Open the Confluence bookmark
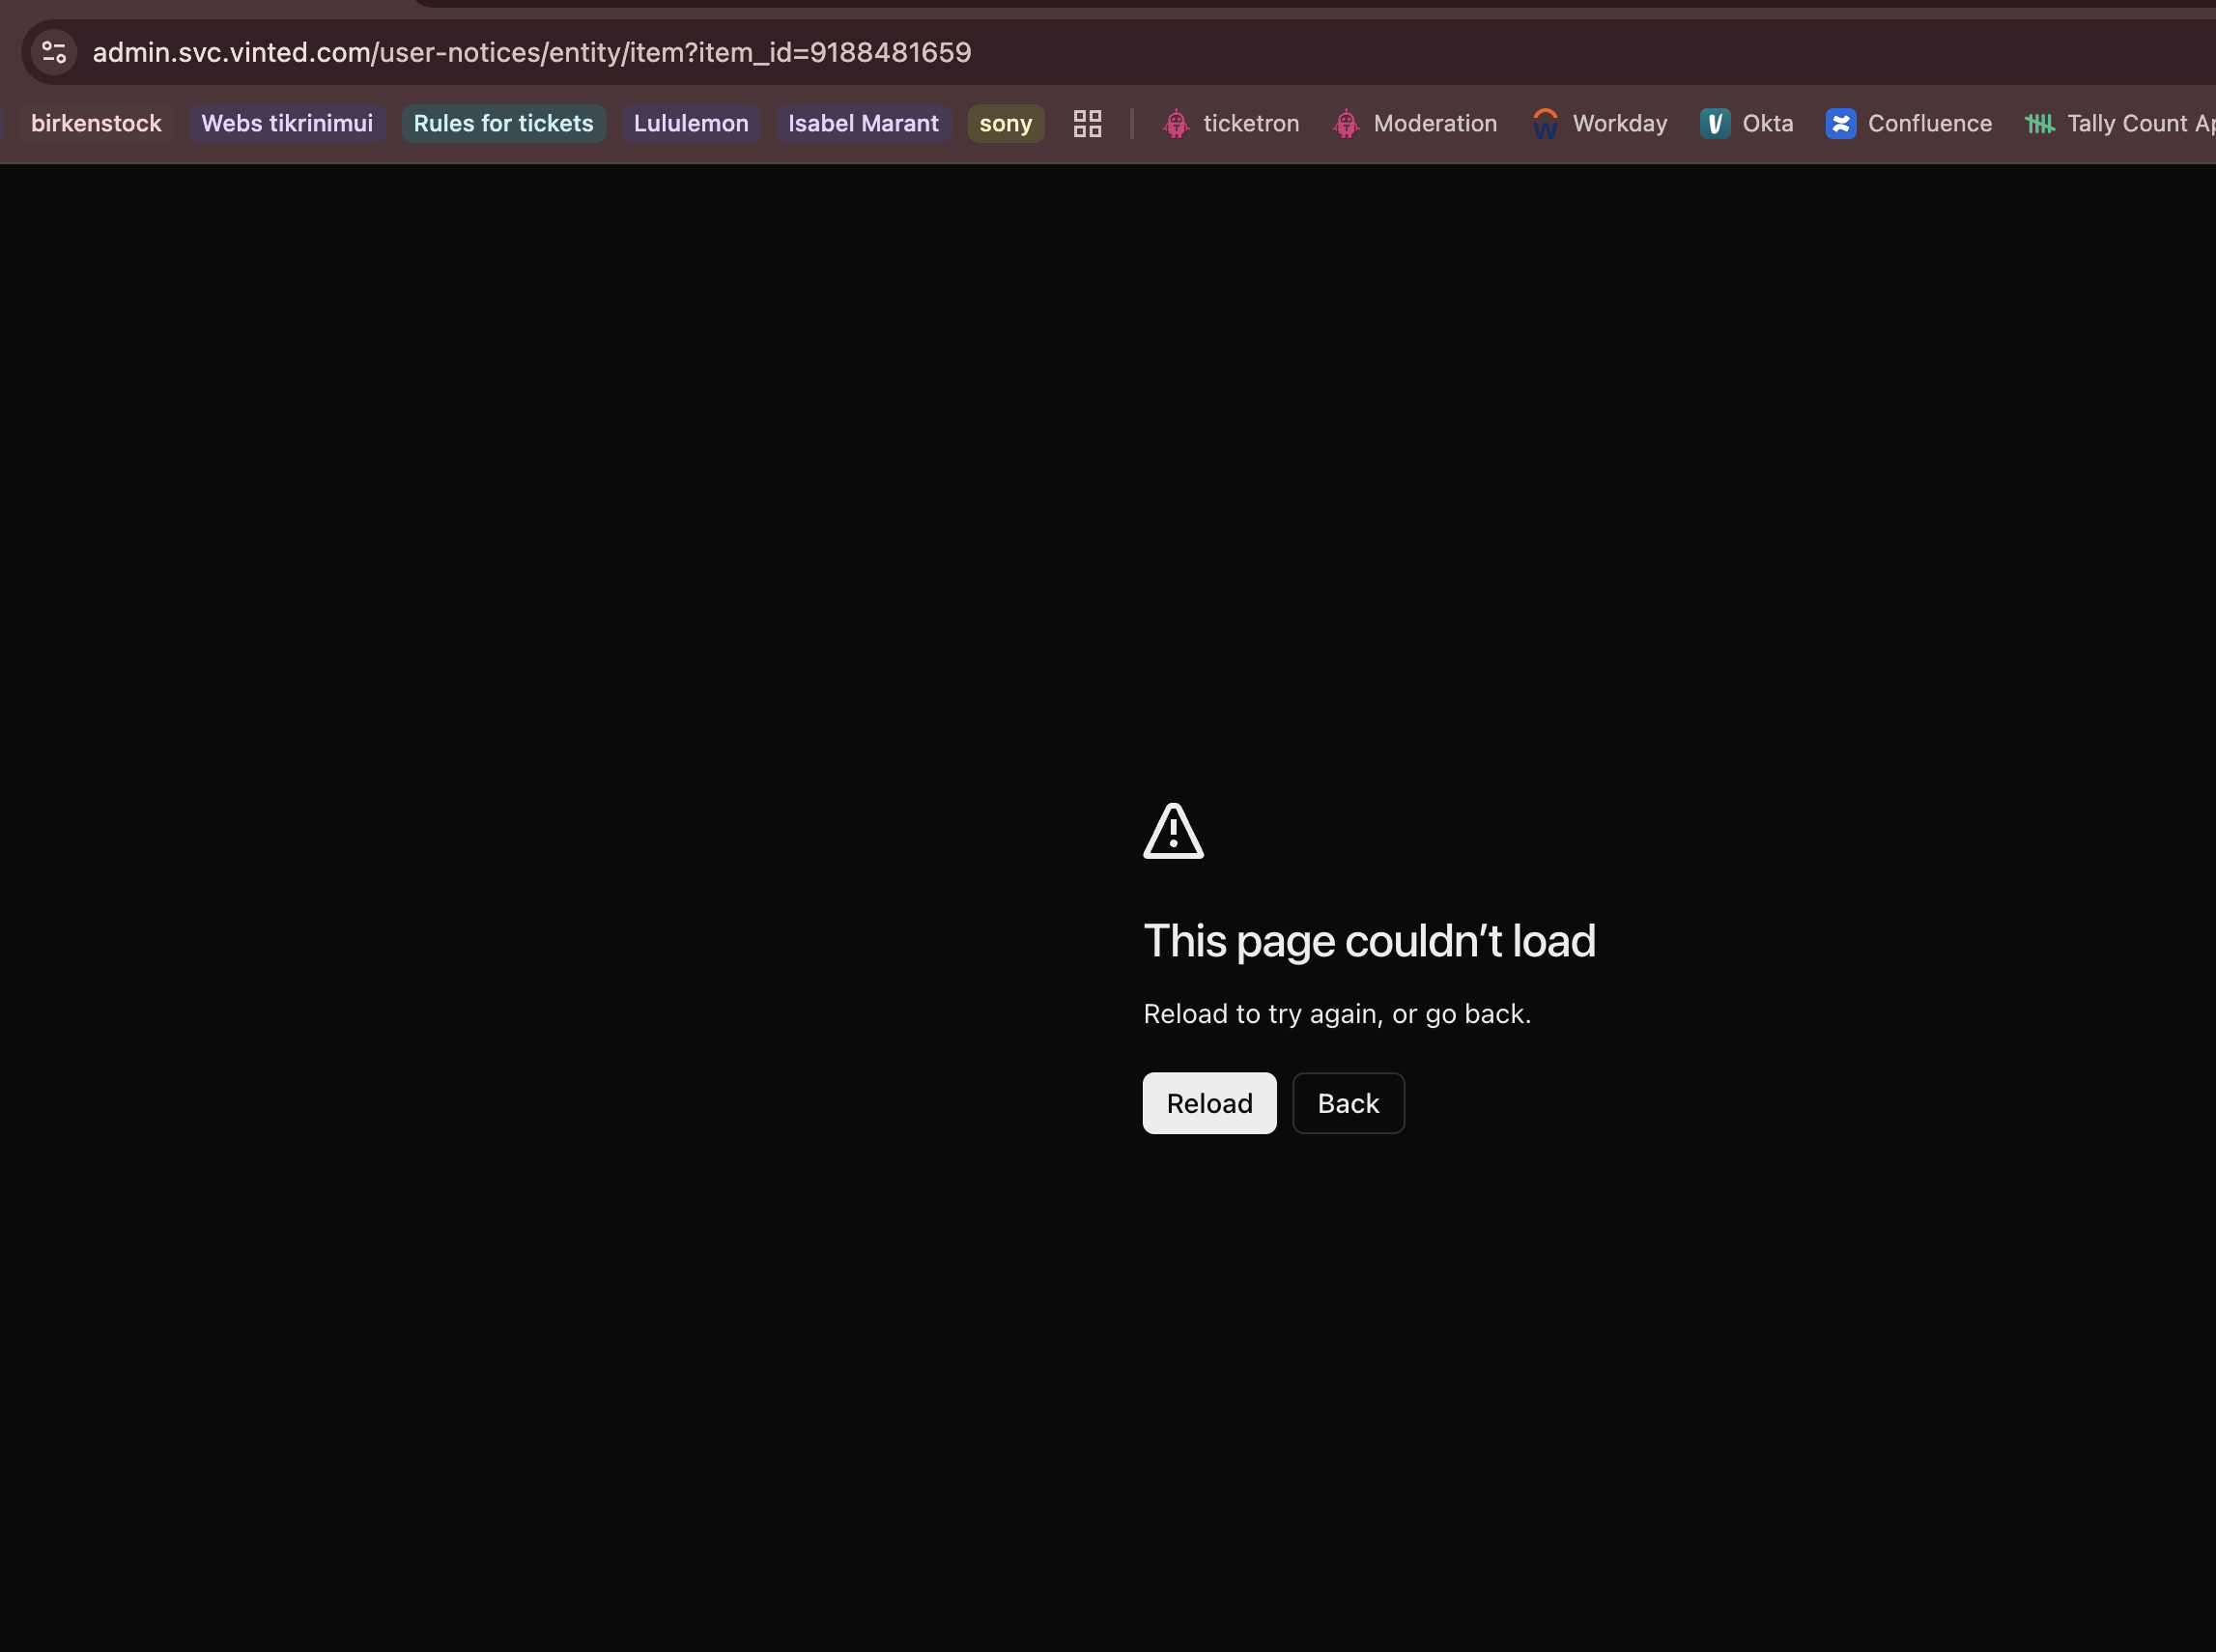 point(1909,123)
